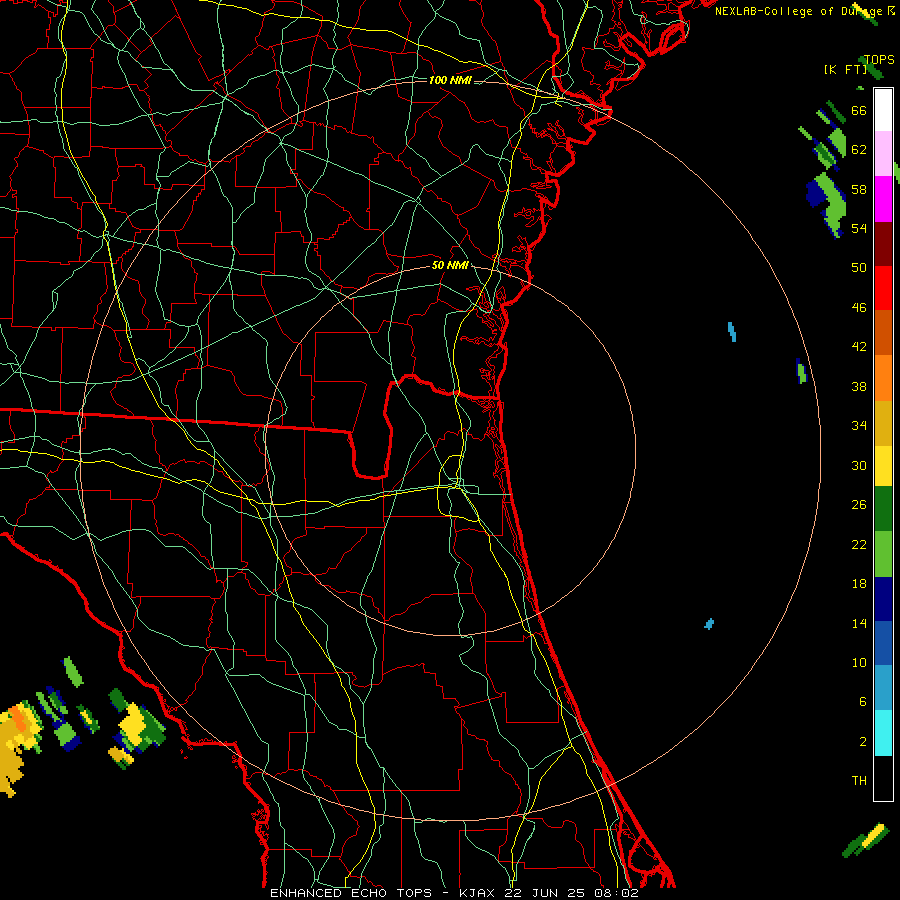Screen dimensions: 900x900
Task: Click the "50" legend value
Action: [859, 267]
